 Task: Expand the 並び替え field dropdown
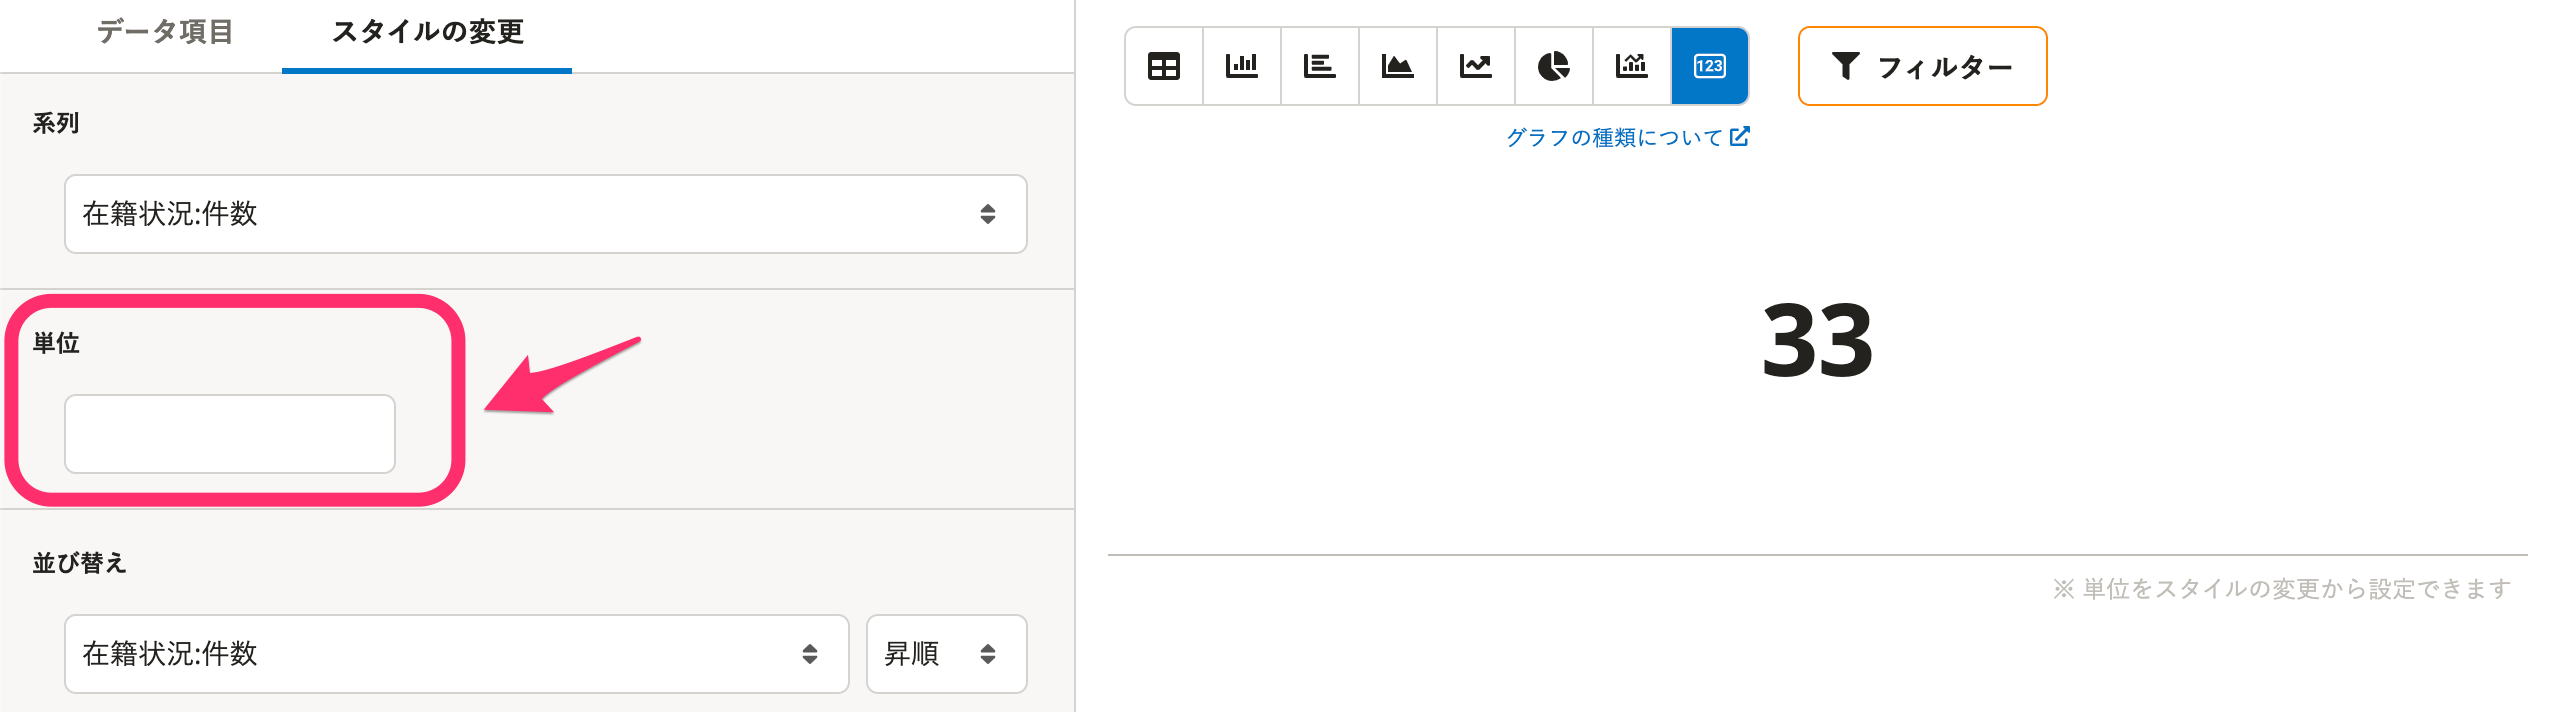coord(457,654)
